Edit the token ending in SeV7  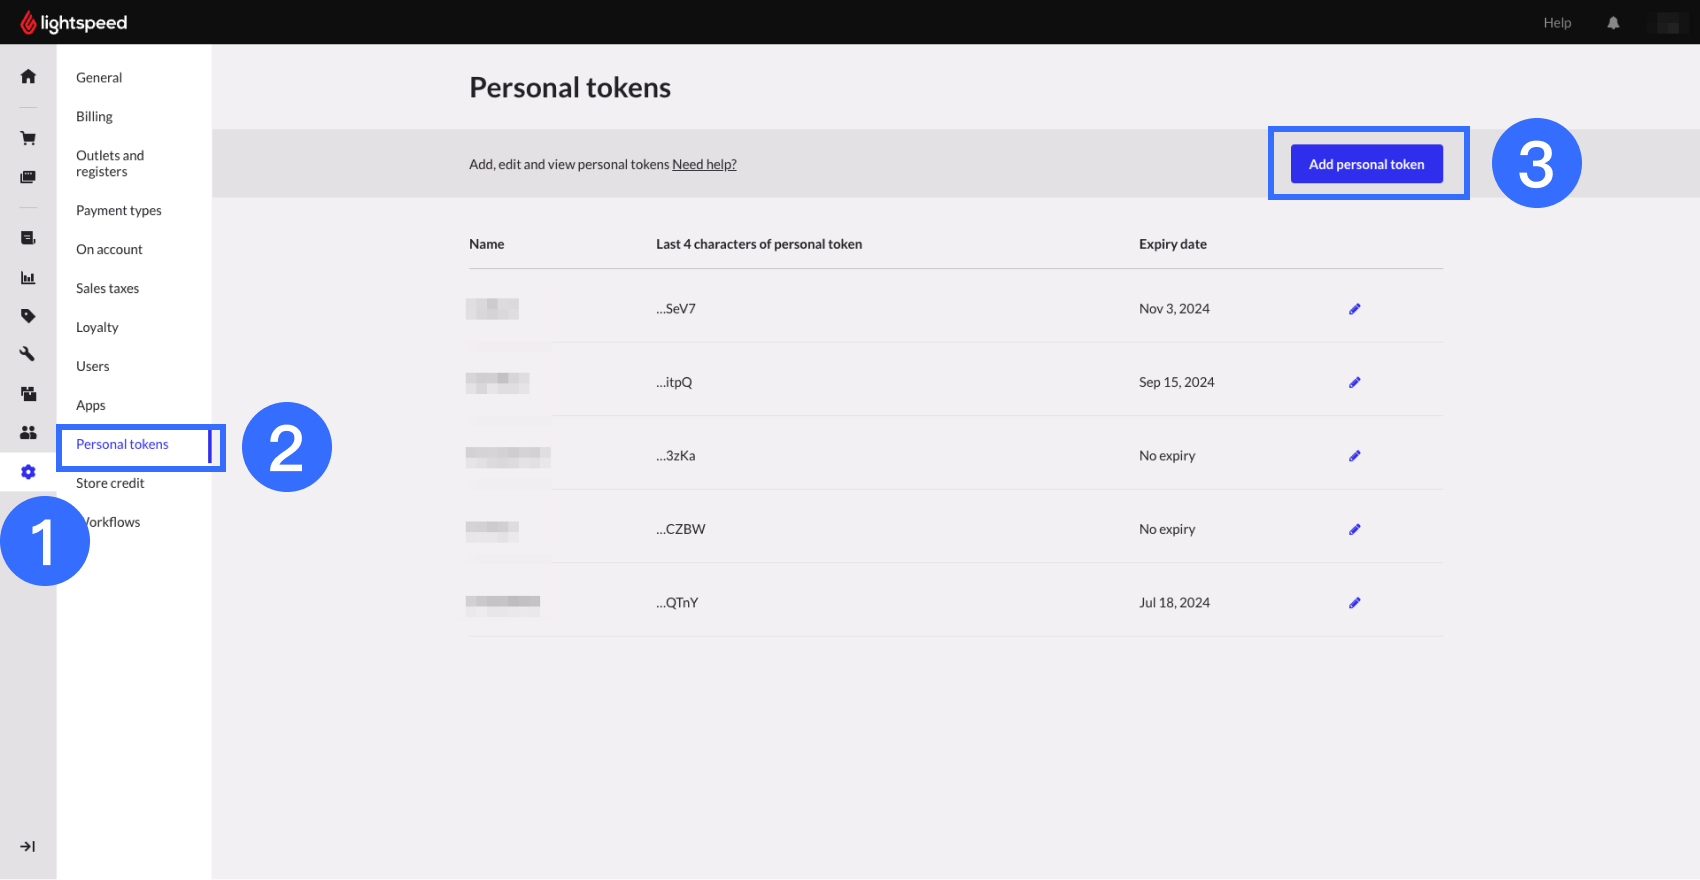tap(1355, 309)
